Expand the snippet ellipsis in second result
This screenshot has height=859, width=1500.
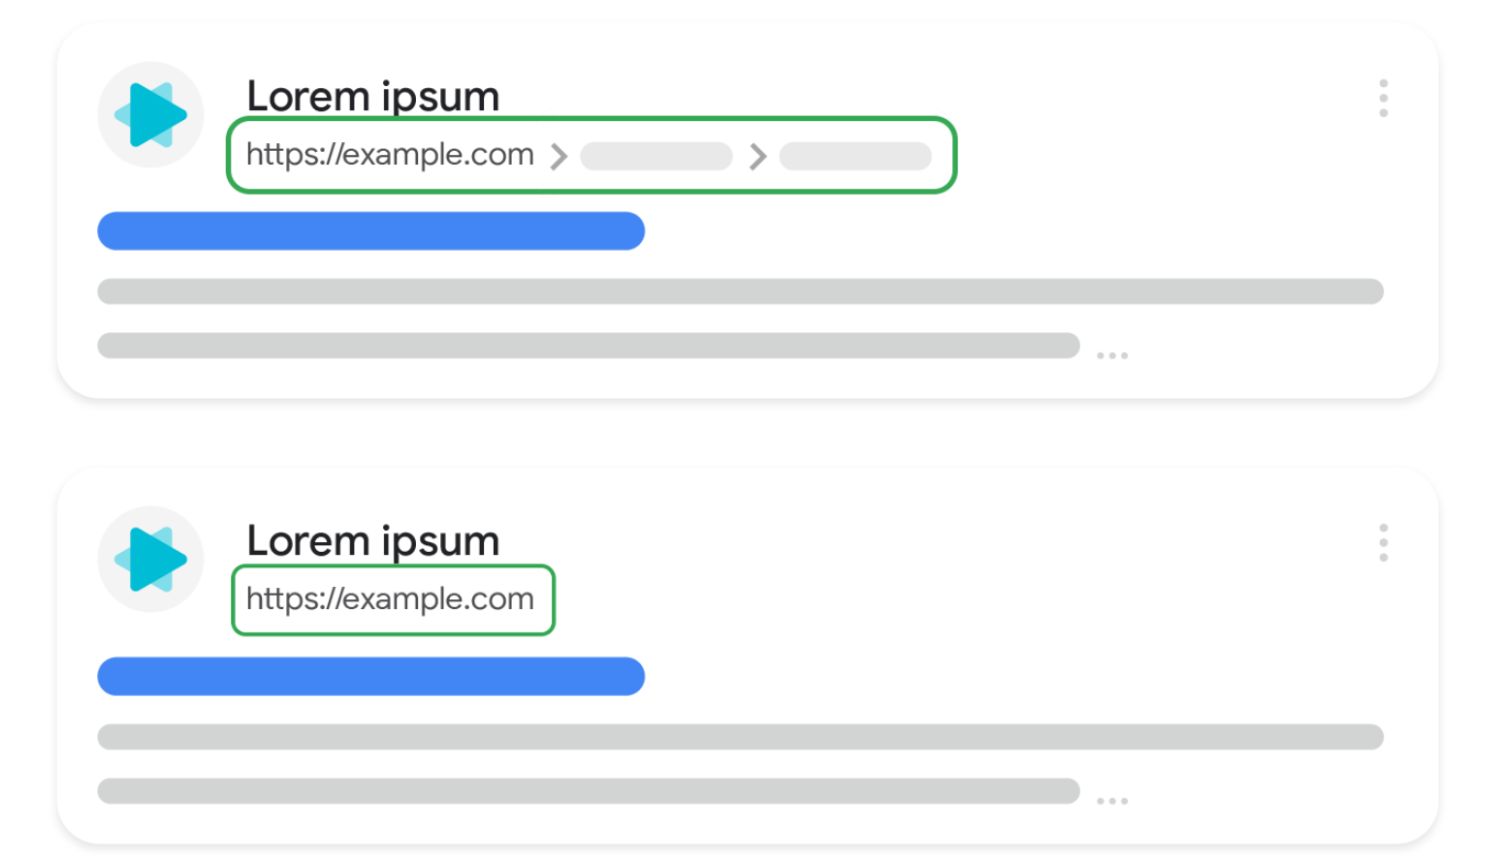click(1112, 801)
